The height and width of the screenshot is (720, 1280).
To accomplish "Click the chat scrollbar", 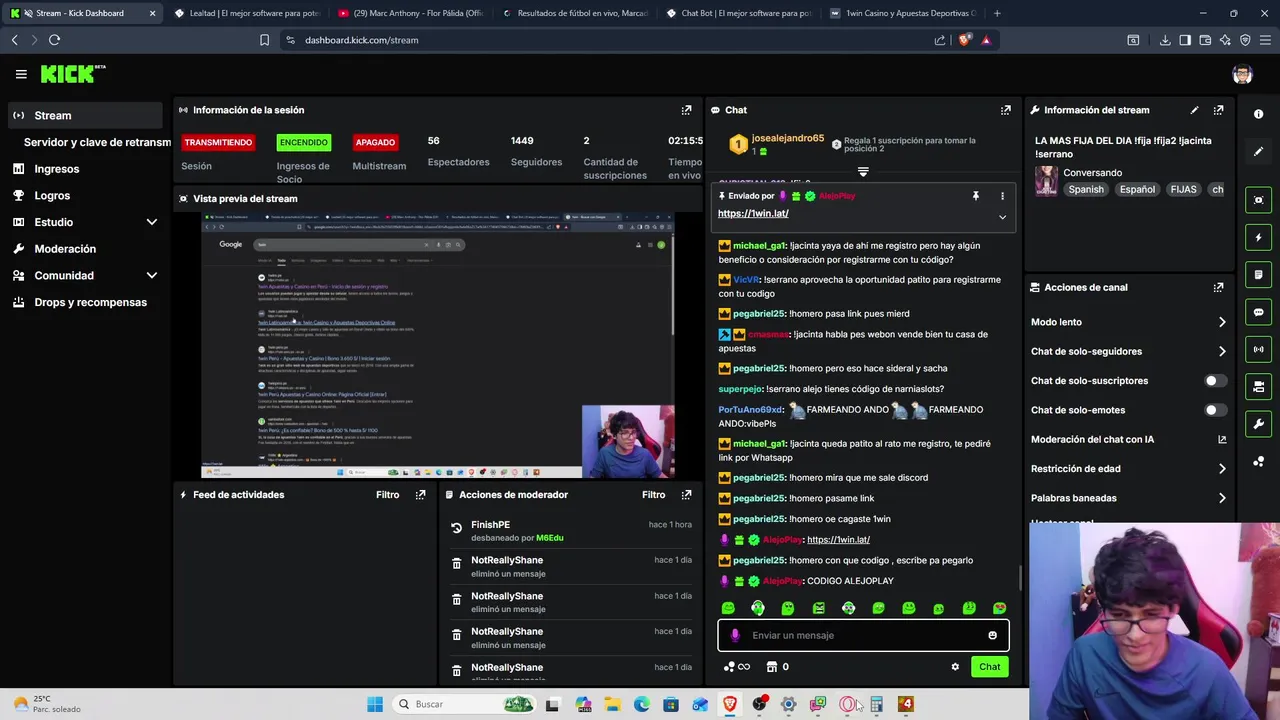I will pyautogui.click(x=1019, y=577).
